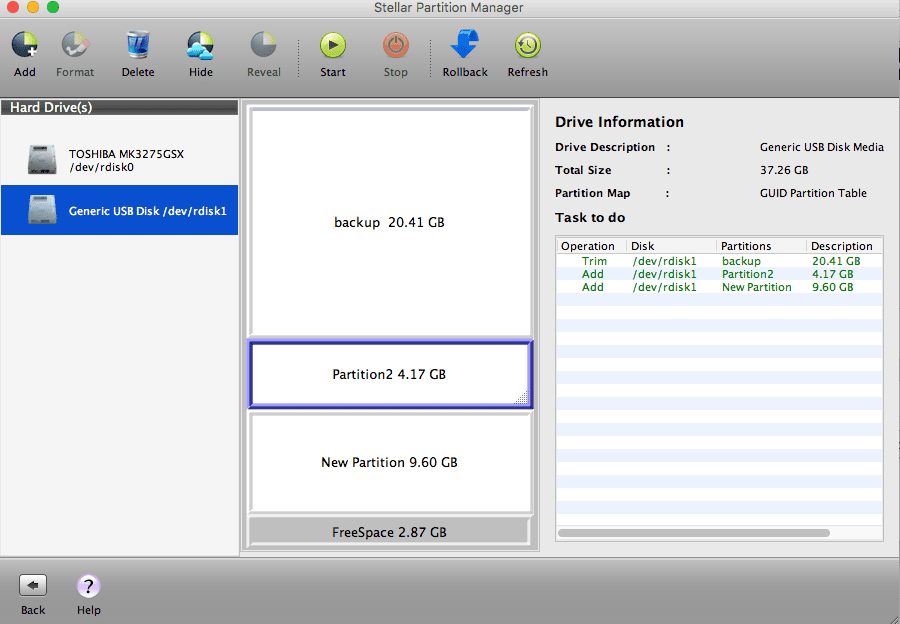Click the 37.26 GB total size value
Viewport: 900px width, 624px height.
coord(784,170)
